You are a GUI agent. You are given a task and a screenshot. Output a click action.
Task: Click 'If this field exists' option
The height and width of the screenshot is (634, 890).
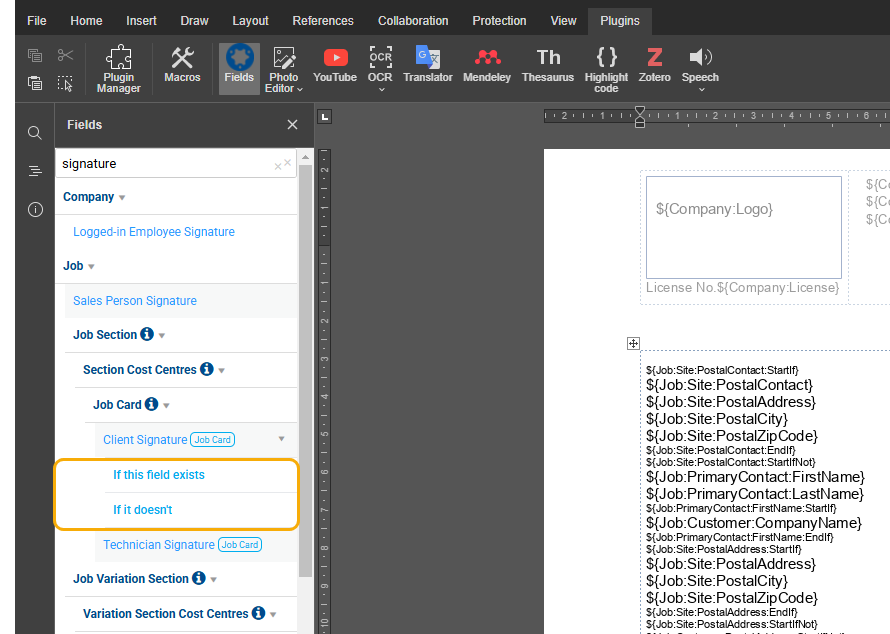pos(159,475)
